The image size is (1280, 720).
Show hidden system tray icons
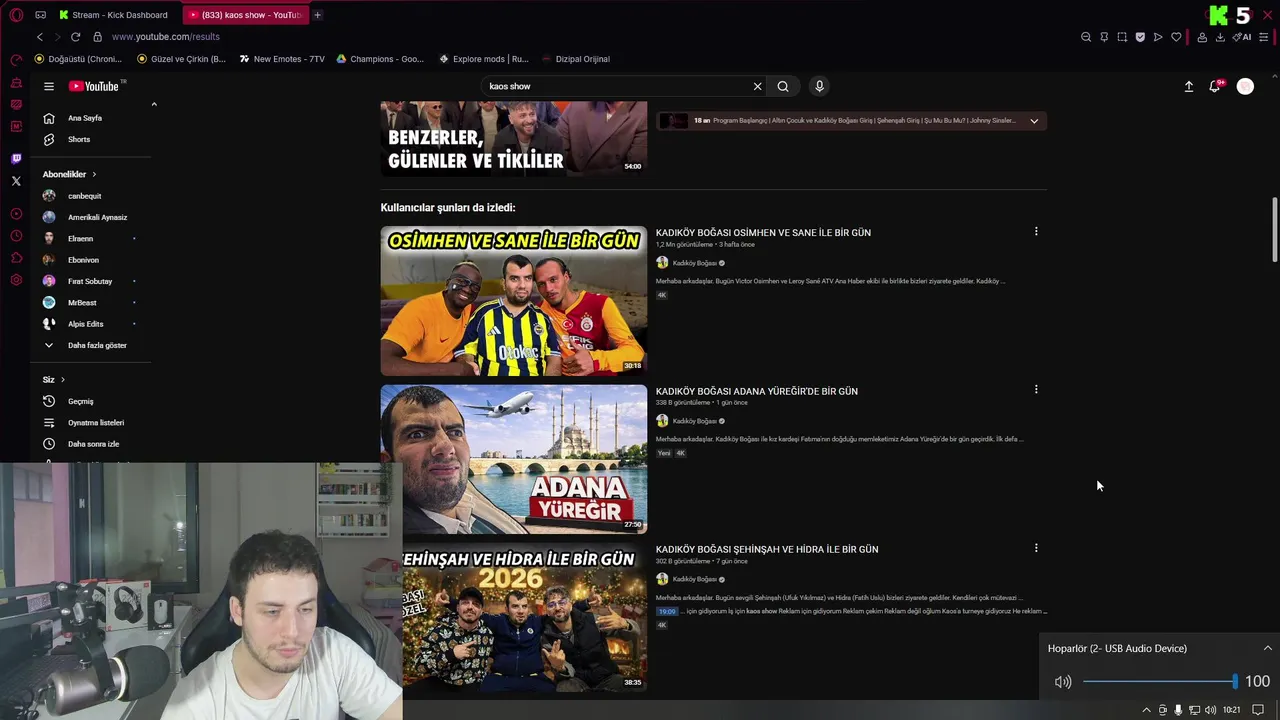1146,710
